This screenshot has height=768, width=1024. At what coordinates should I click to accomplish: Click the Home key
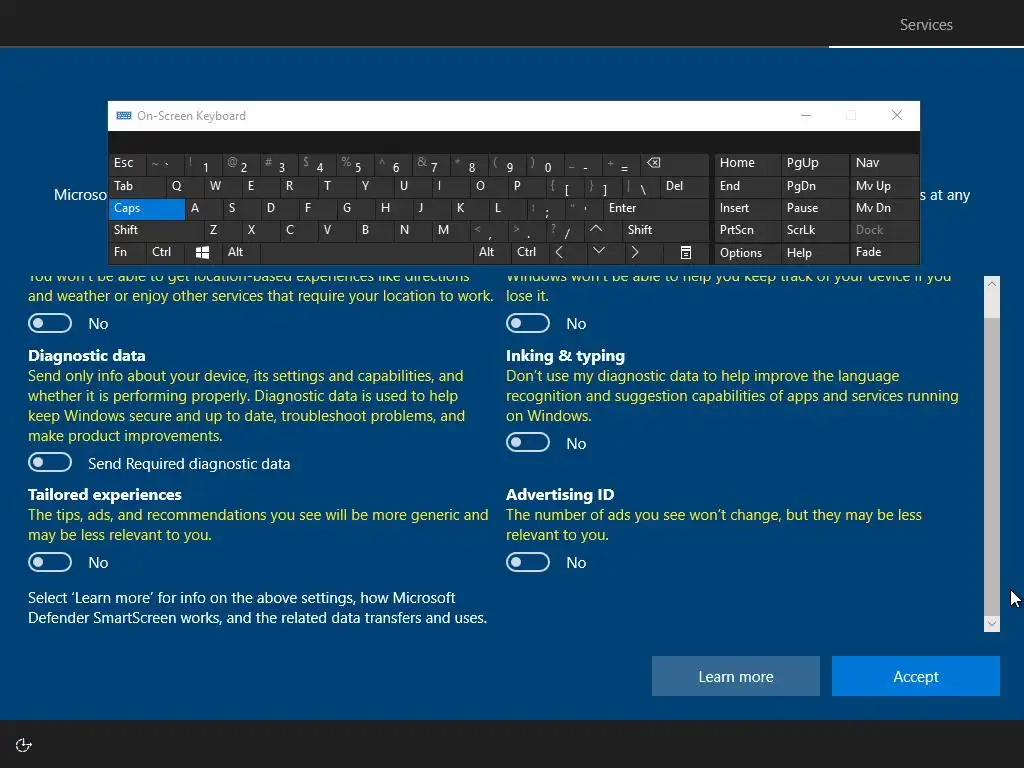tap(748, 163)
